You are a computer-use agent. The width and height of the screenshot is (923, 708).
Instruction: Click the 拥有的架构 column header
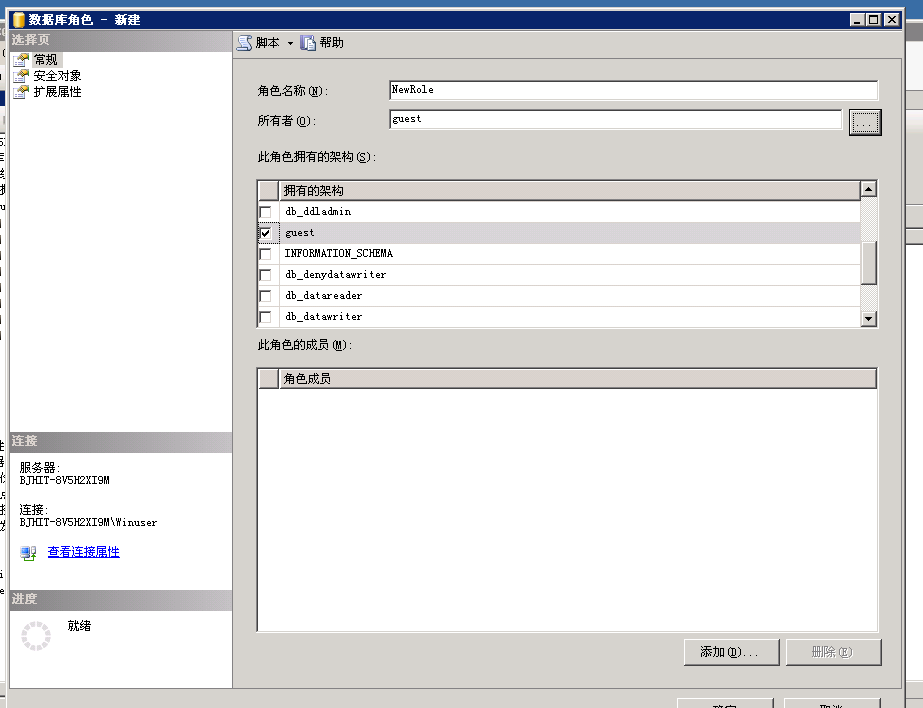(569, 191)
